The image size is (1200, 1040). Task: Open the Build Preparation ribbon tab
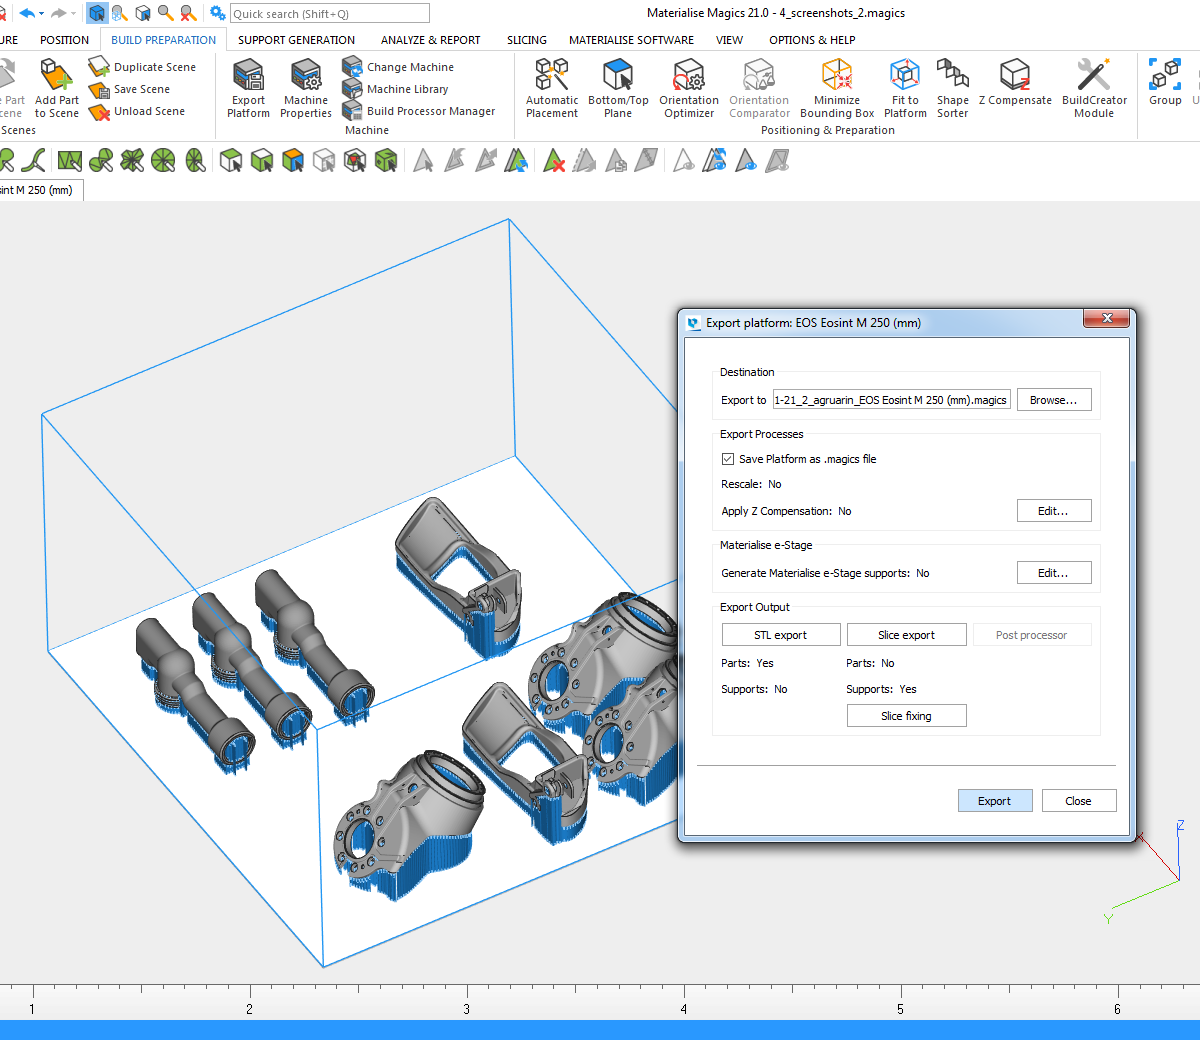pos(163,40)
